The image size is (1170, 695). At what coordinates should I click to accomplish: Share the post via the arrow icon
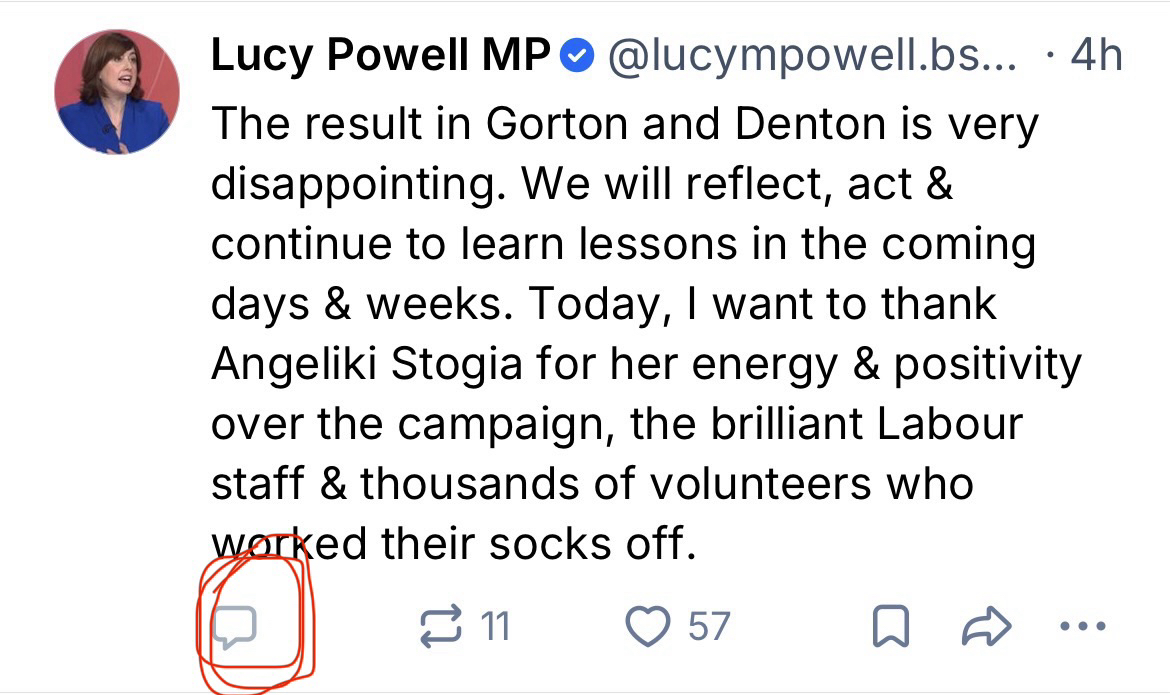(985, 627)
